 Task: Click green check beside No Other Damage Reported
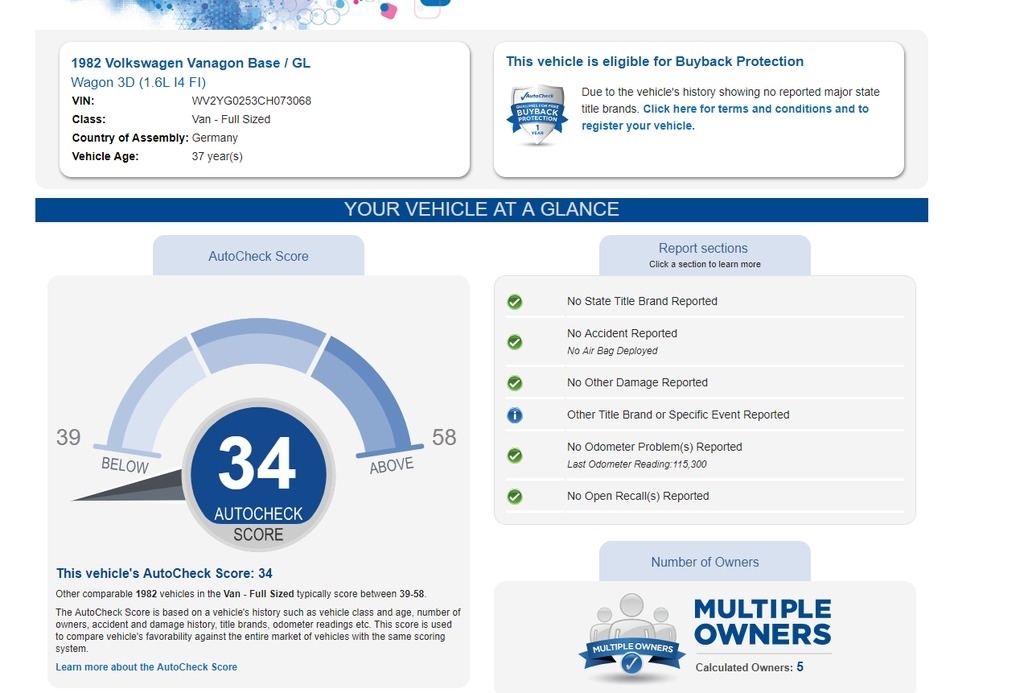(515, 383)
